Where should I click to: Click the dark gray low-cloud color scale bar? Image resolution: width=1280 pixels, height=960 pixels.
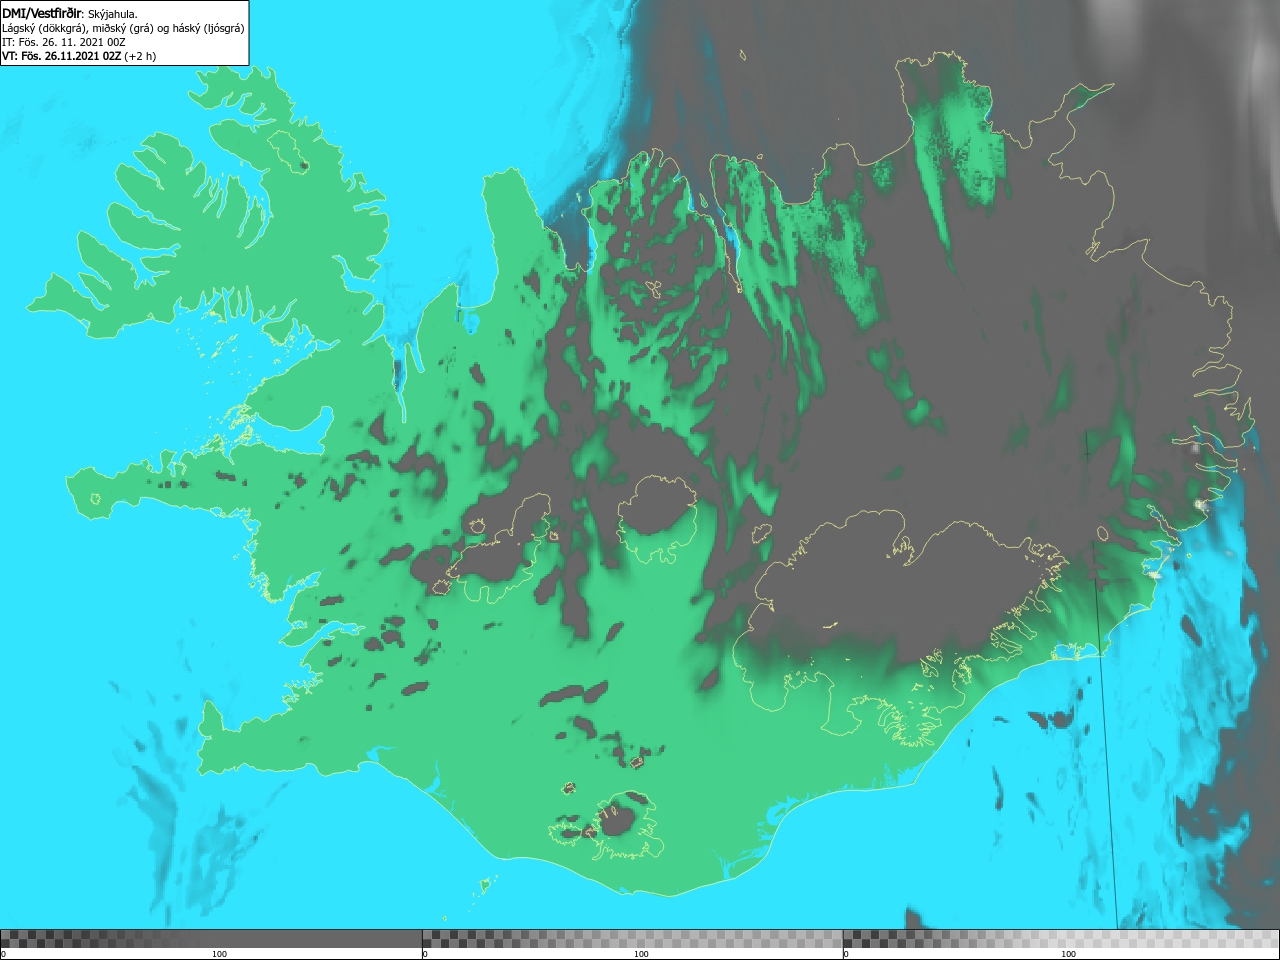point(211,938)
